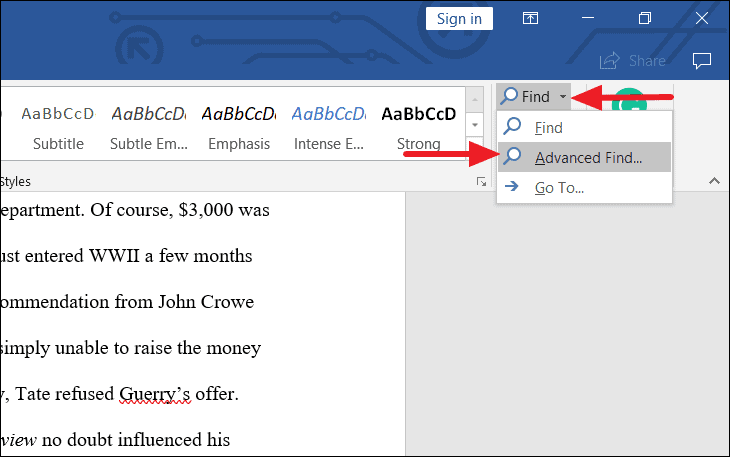Select Advanced Find... menu entry
Image resolution: width=730 pixels, height=457 pixels.
pos(584,157)
